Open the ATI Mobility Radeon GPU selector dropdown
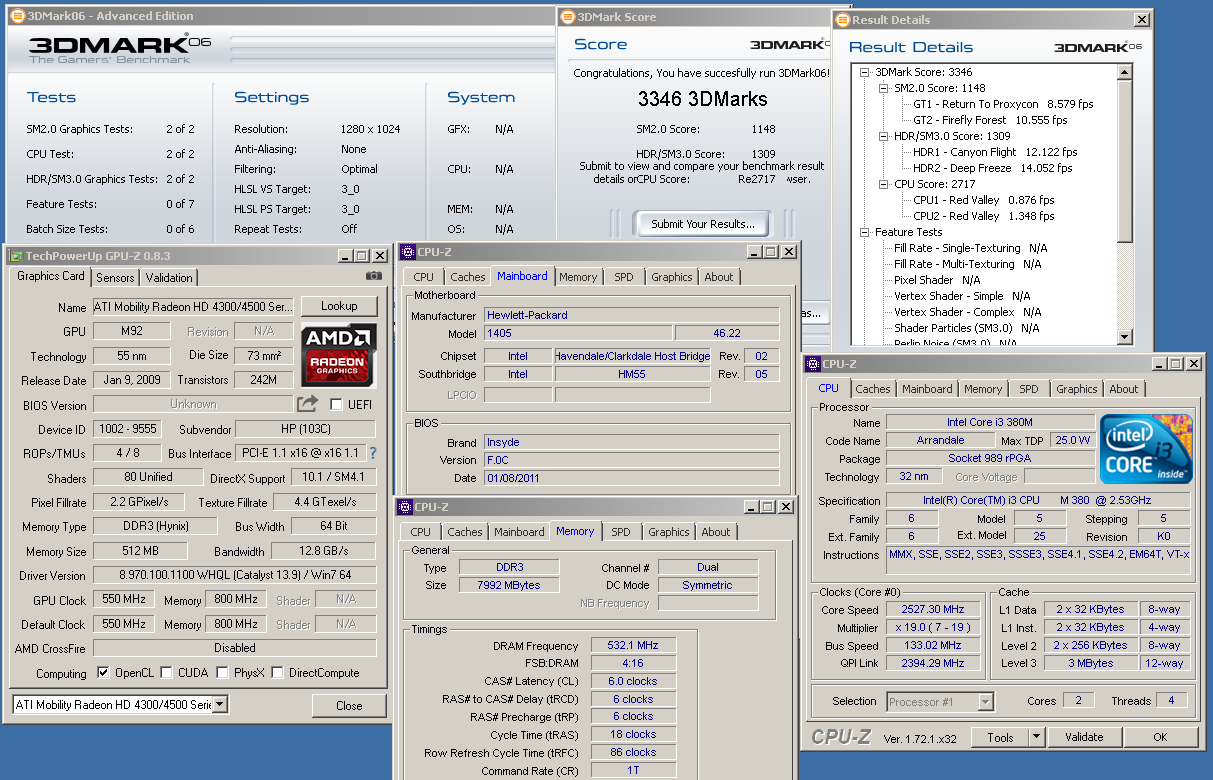 point(219,704)
